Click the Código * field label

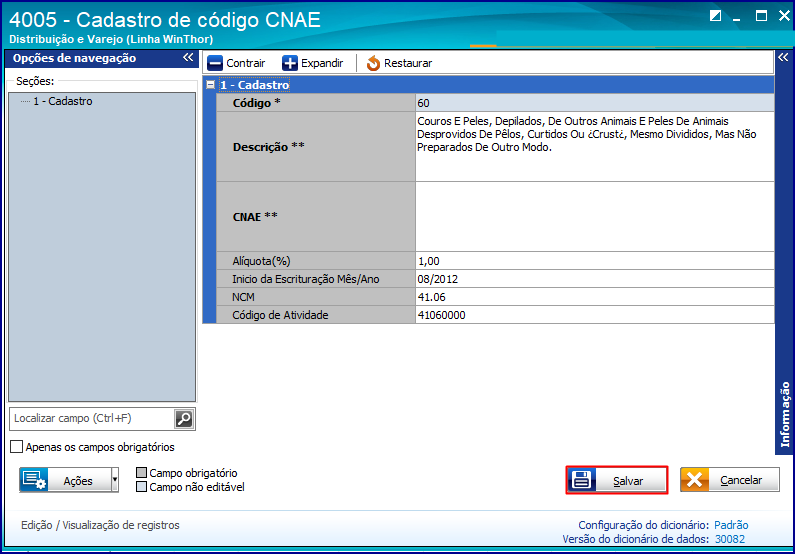coord(257,103)
